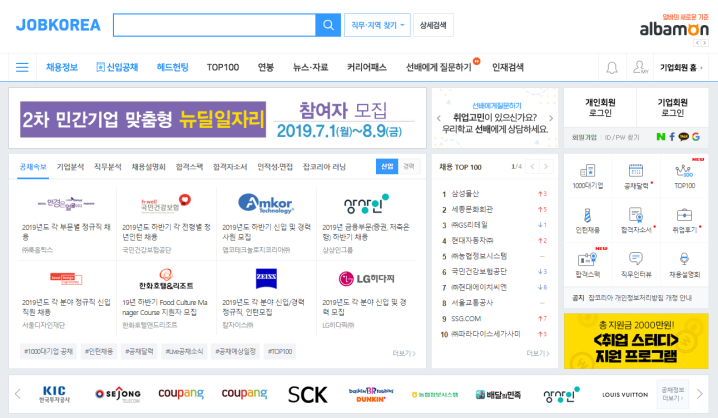
Task: Switch listing toggle to 경력
Action: [x=409, y=166]
